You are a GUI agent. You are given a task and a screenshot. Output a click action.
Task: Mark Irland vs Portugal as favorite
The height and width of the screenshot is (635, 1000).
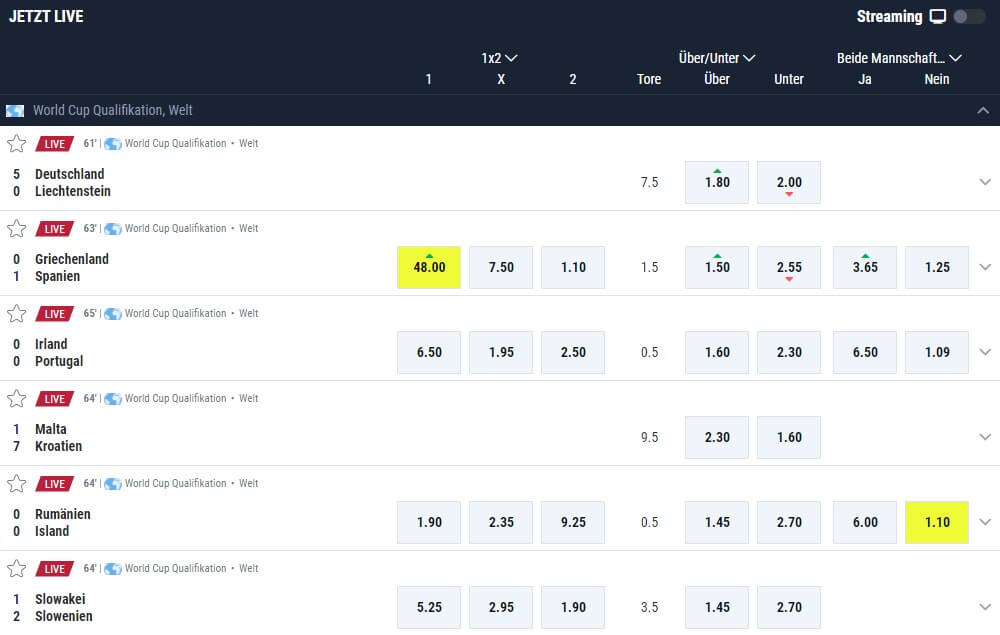(16, 314)
